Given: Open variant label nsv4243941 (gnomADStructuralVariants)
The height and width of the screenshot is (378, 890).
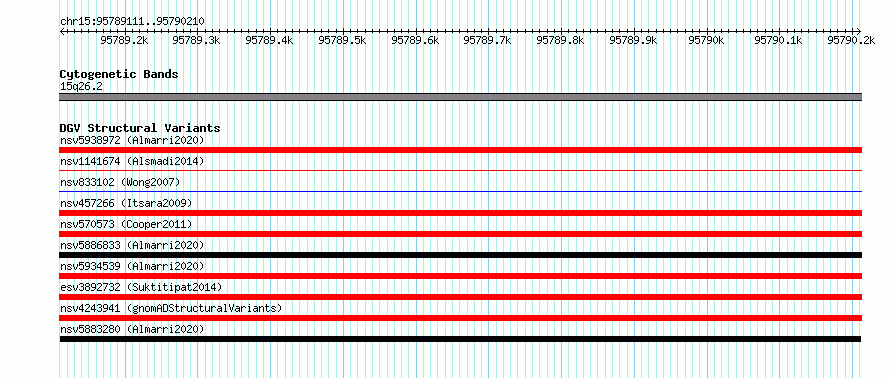Looking at the screenshot, I should (x=171, y=308).
